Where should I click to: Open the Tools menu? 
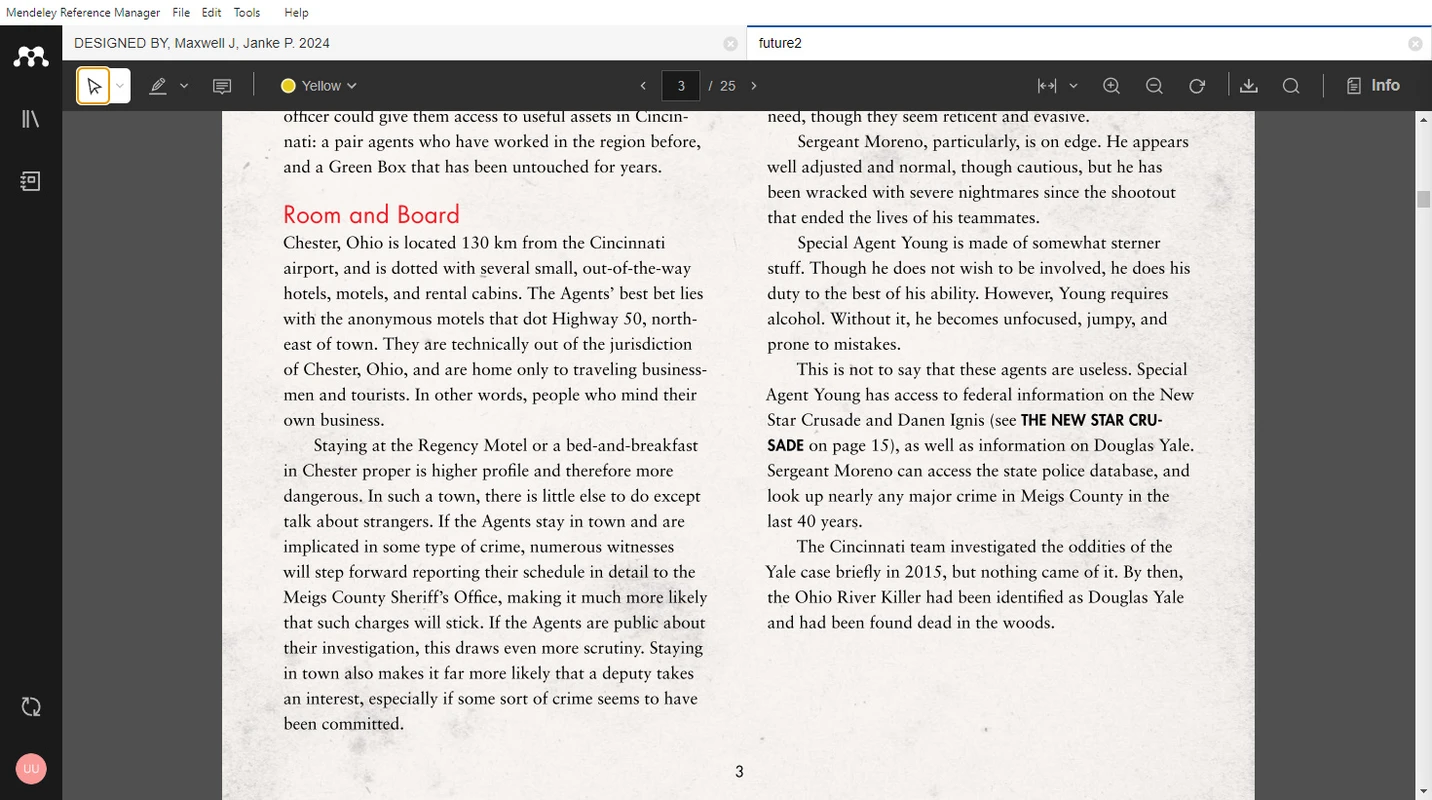click(x=247, y=12)
